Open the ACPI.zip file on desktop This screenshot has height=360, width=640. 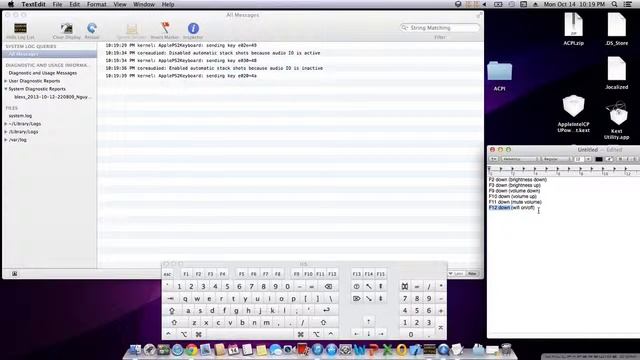click(x=573, y=29)
